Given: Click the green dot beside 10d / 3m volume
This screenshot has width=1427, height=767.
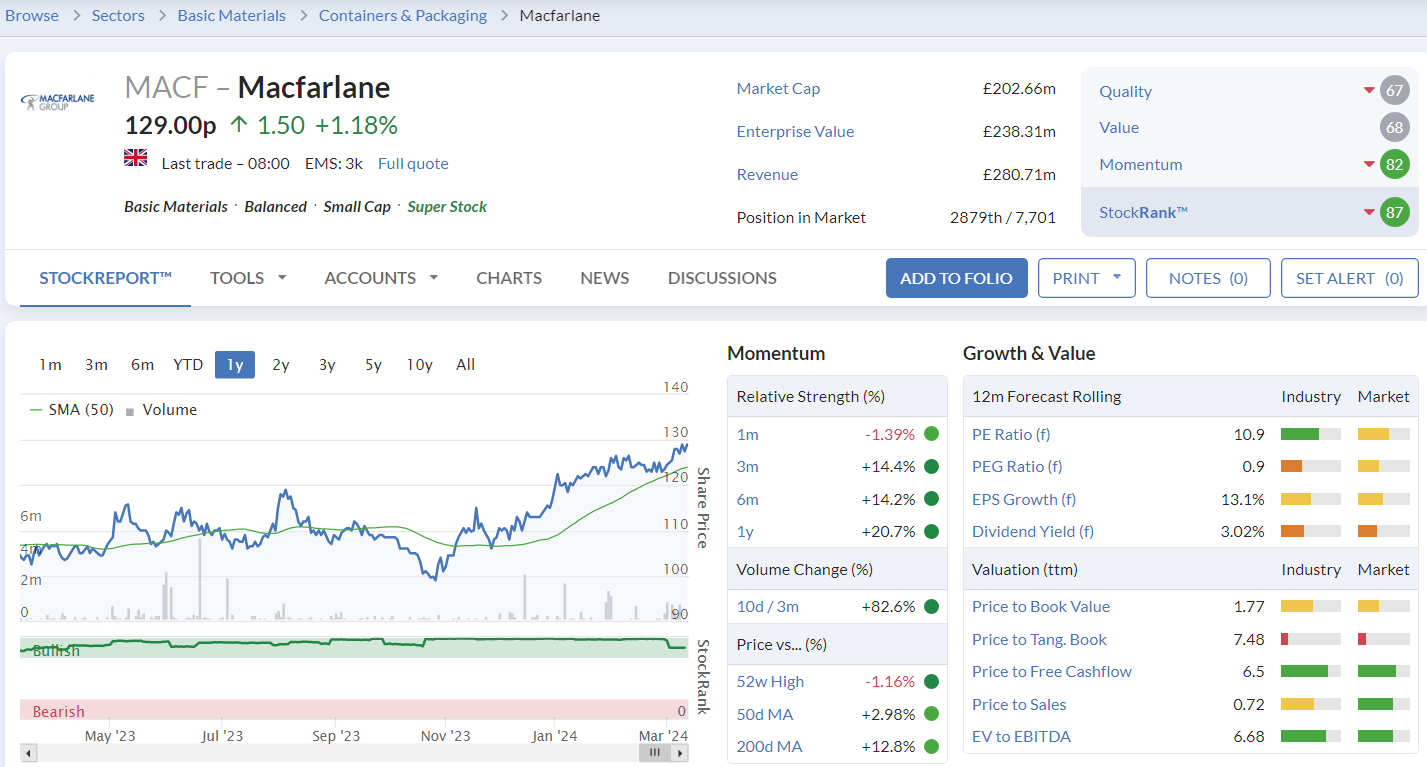Looking at the screenshot, I should tap(931, 606).
